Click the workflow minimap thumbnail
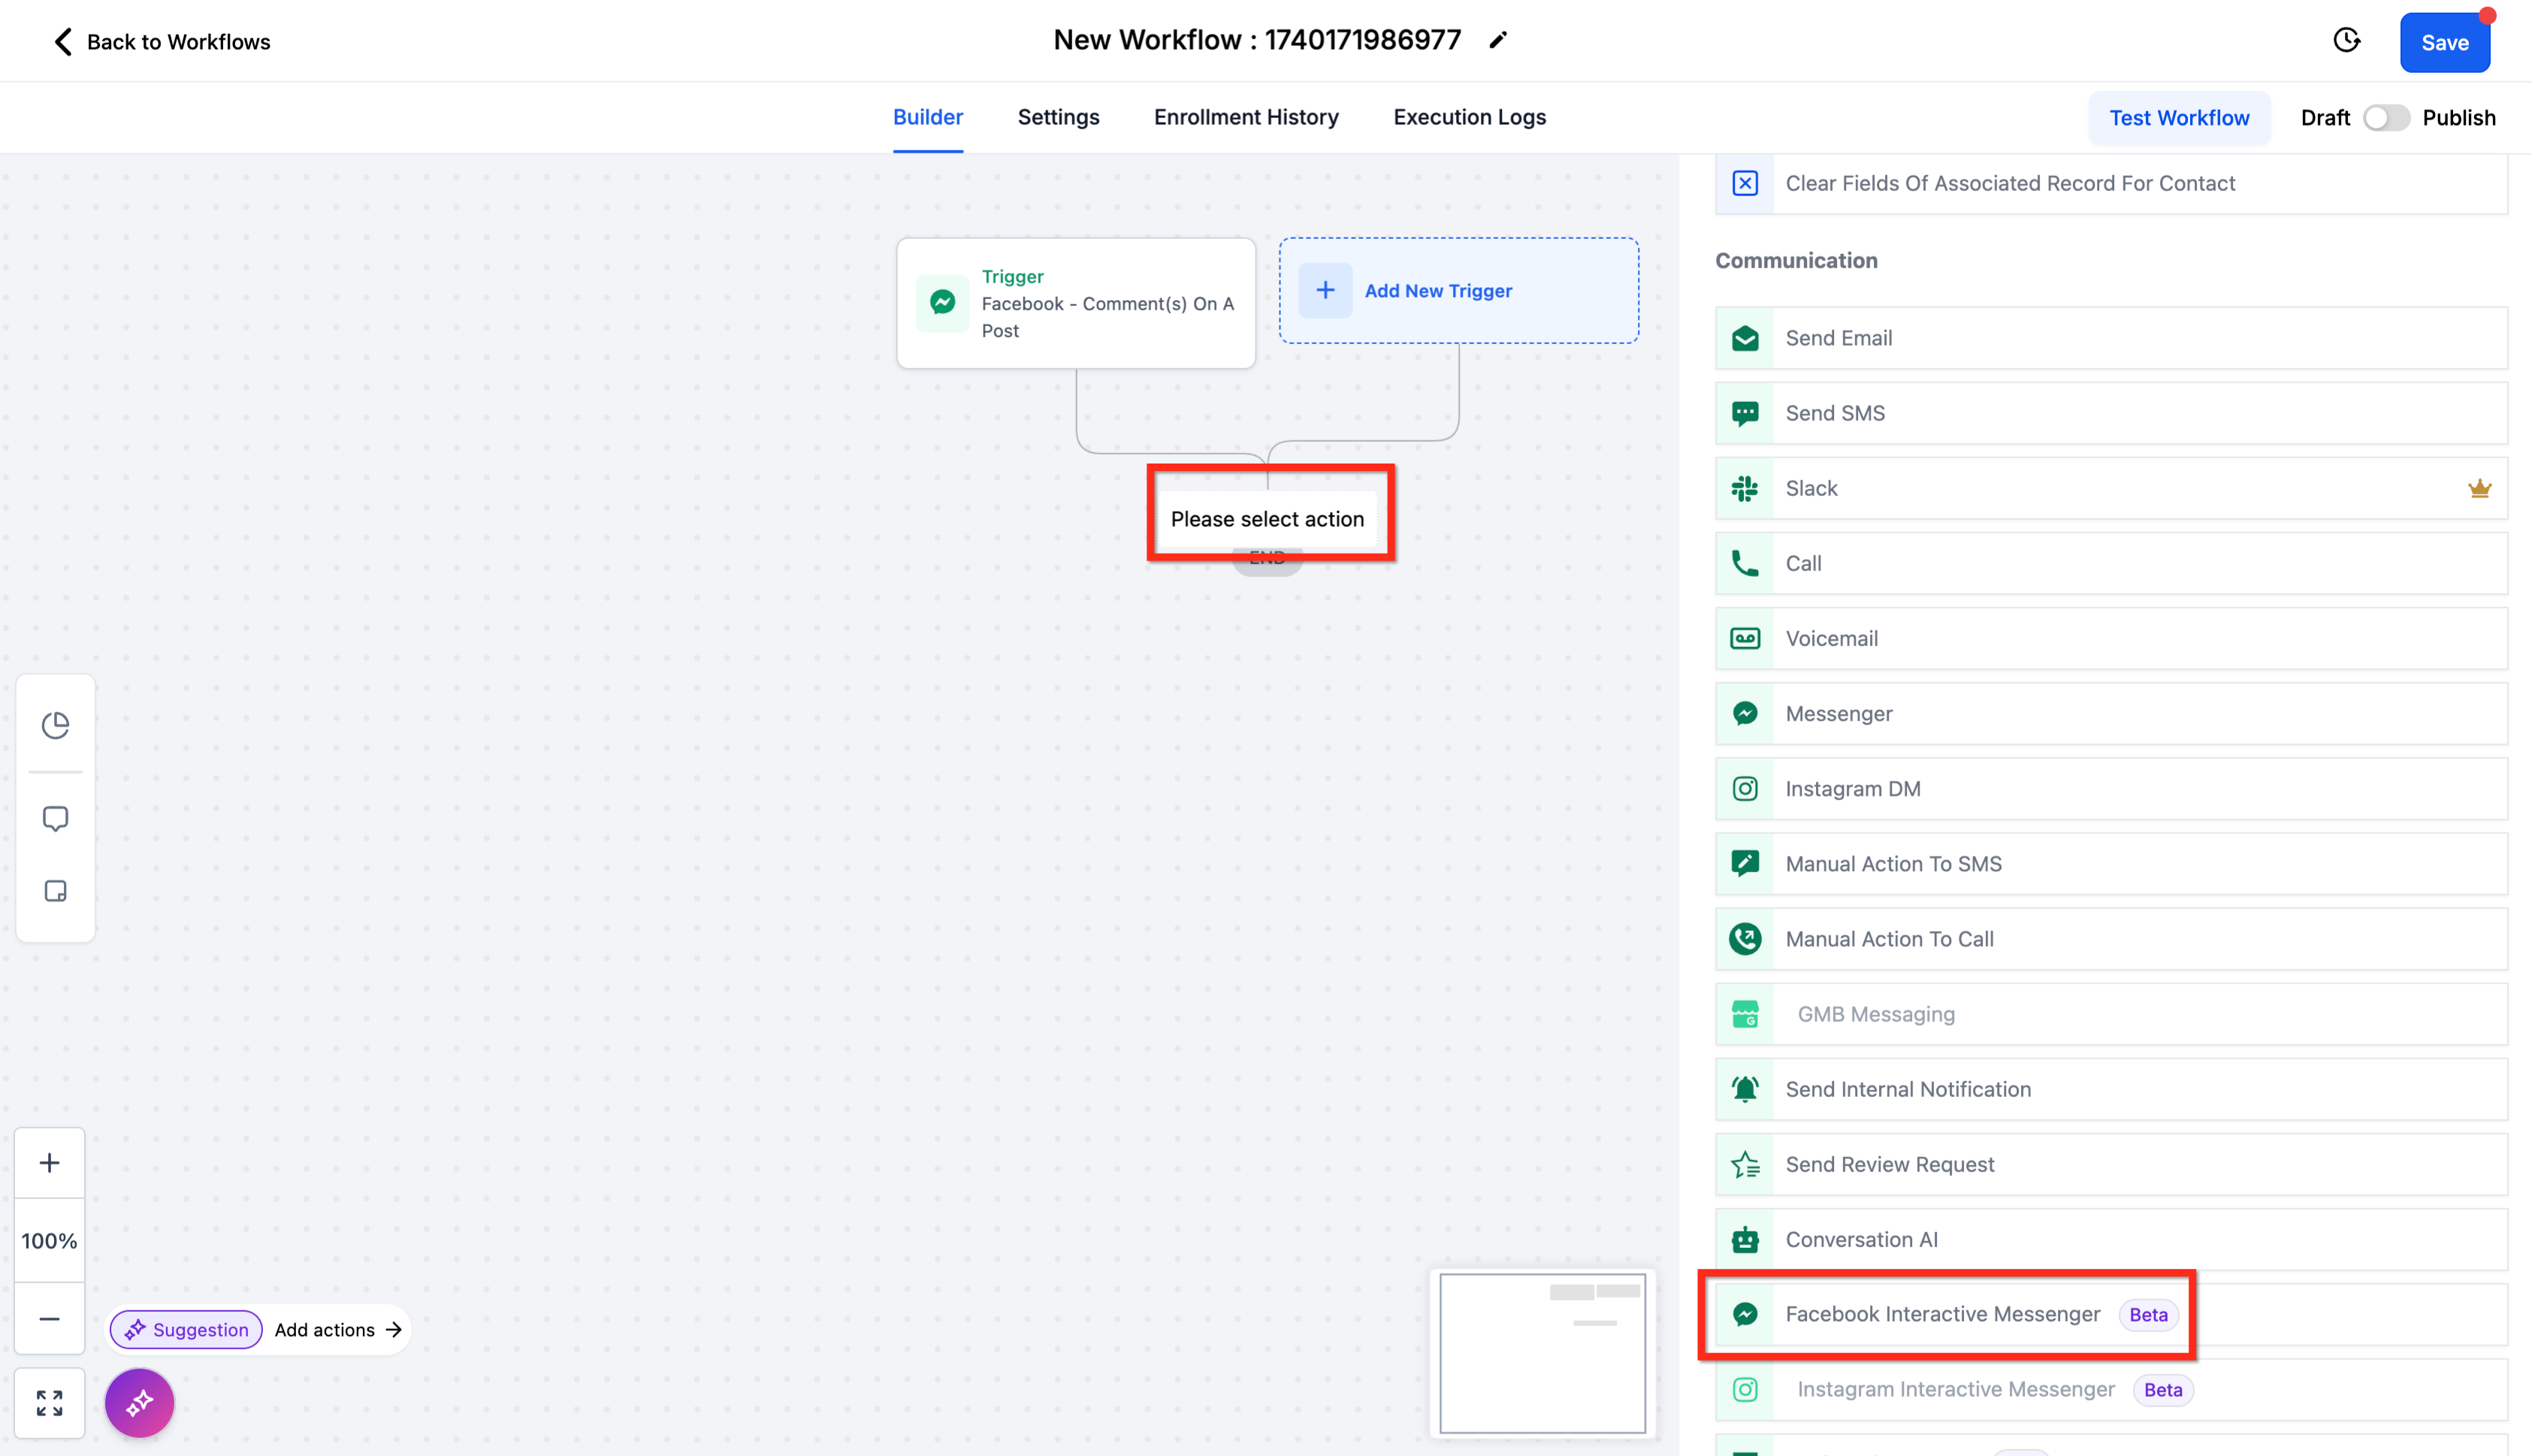The width and height of the screenshot is (2532, 1456). click(x=1542, y=1352)
